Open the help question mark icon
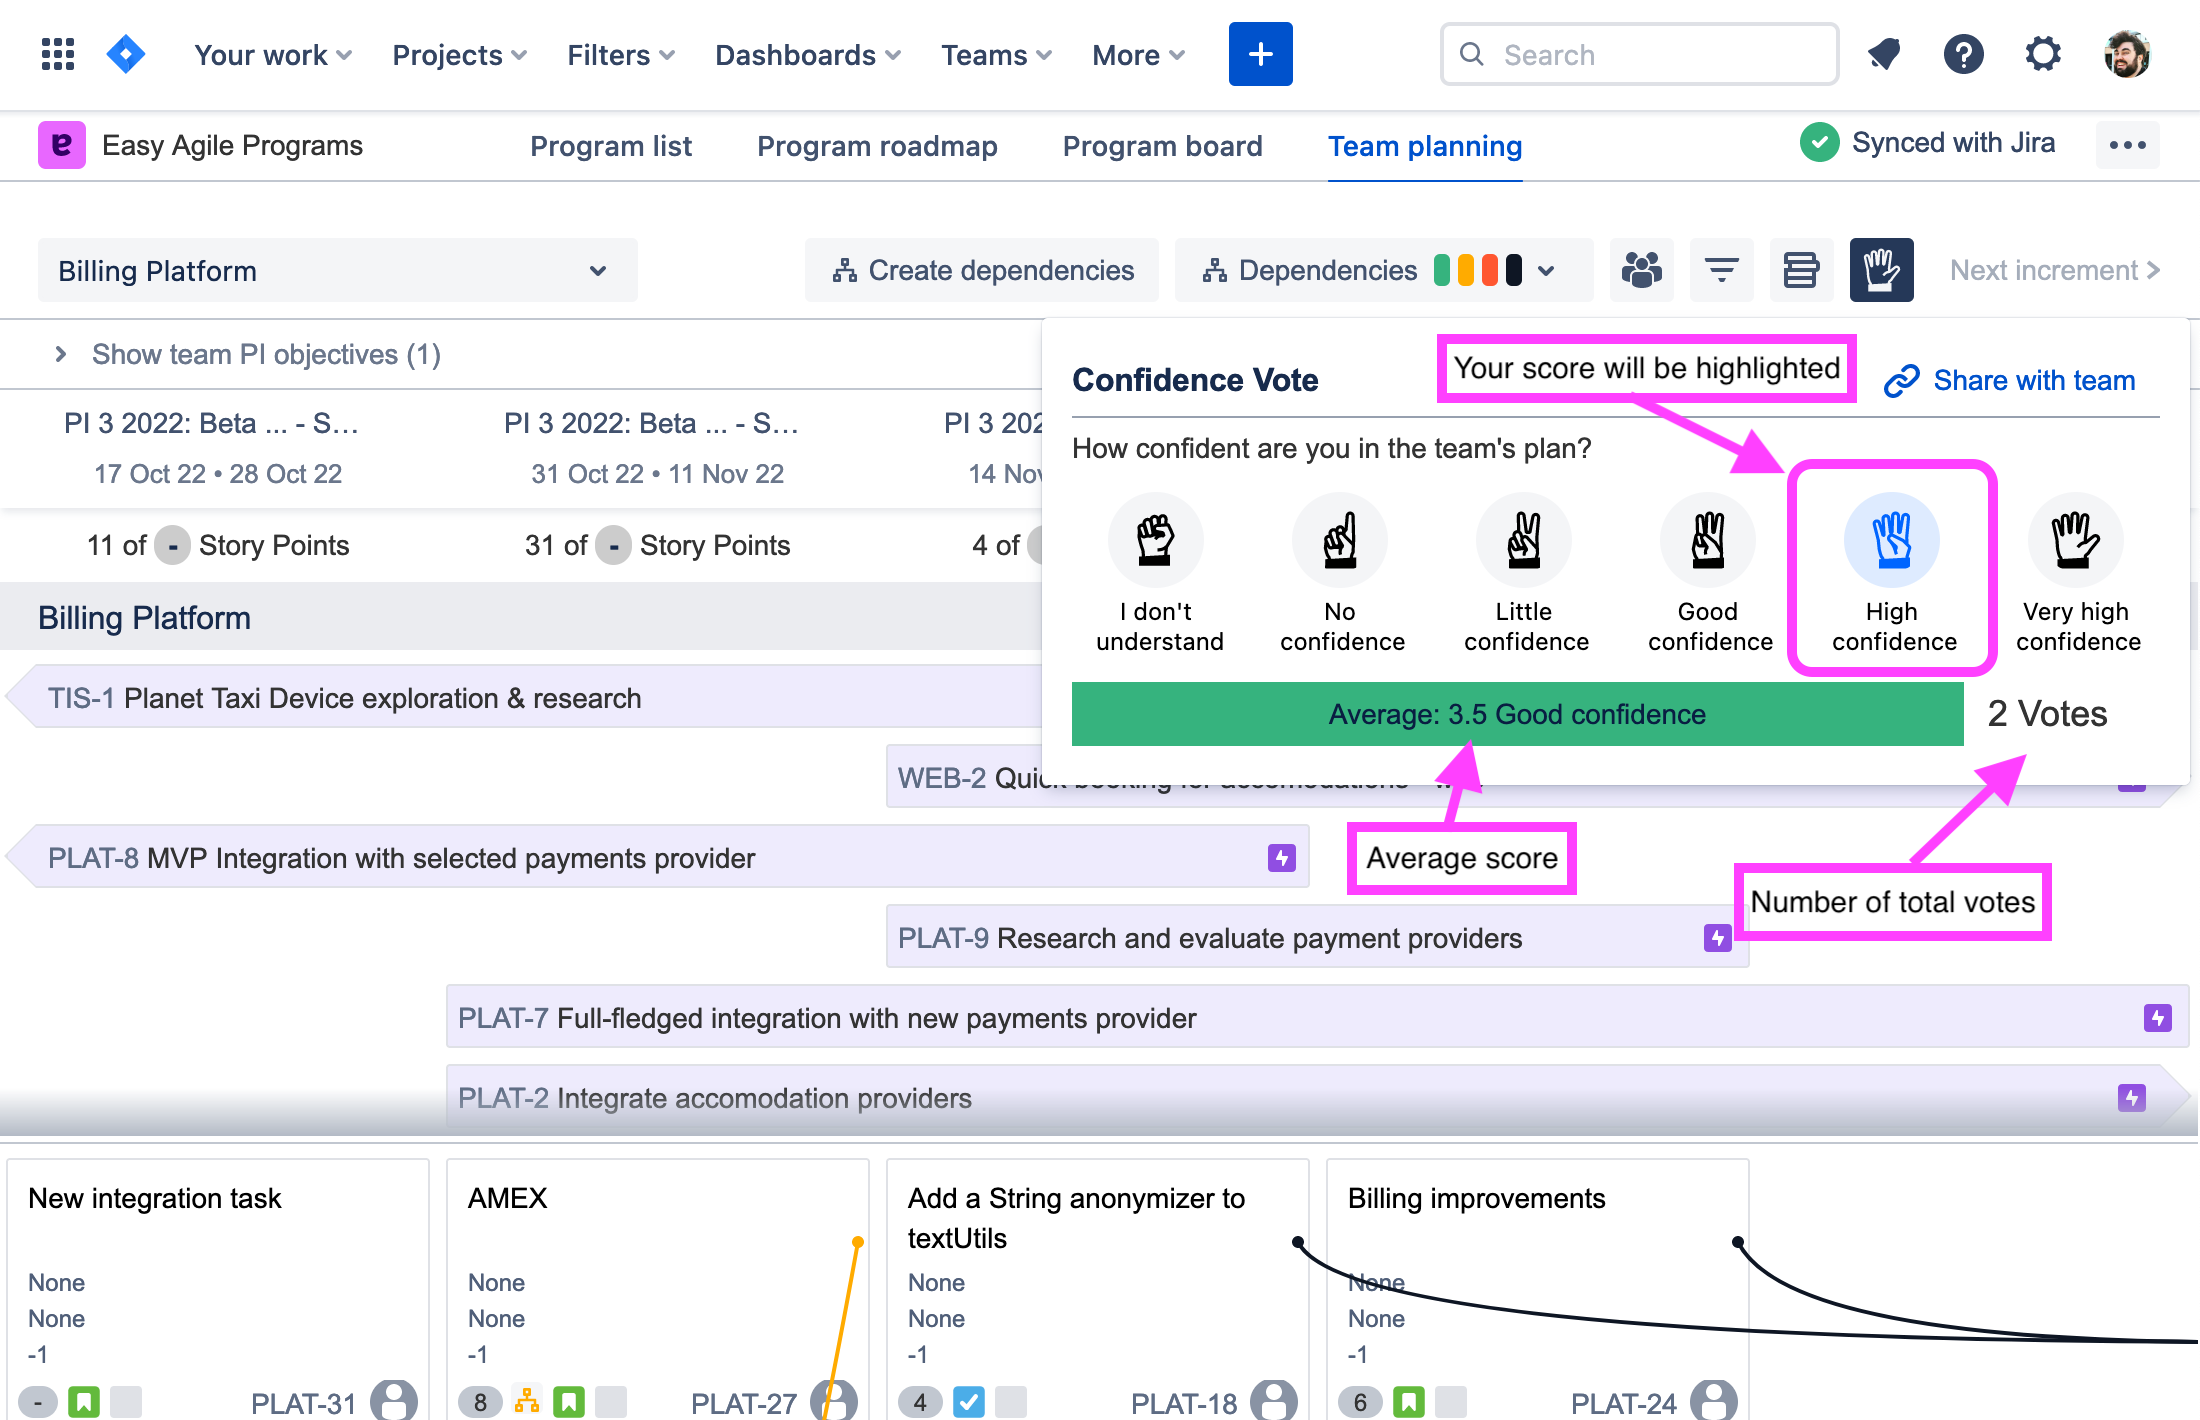The height and width of the screenshot is (1420, 2200). tap(1963, 54)
